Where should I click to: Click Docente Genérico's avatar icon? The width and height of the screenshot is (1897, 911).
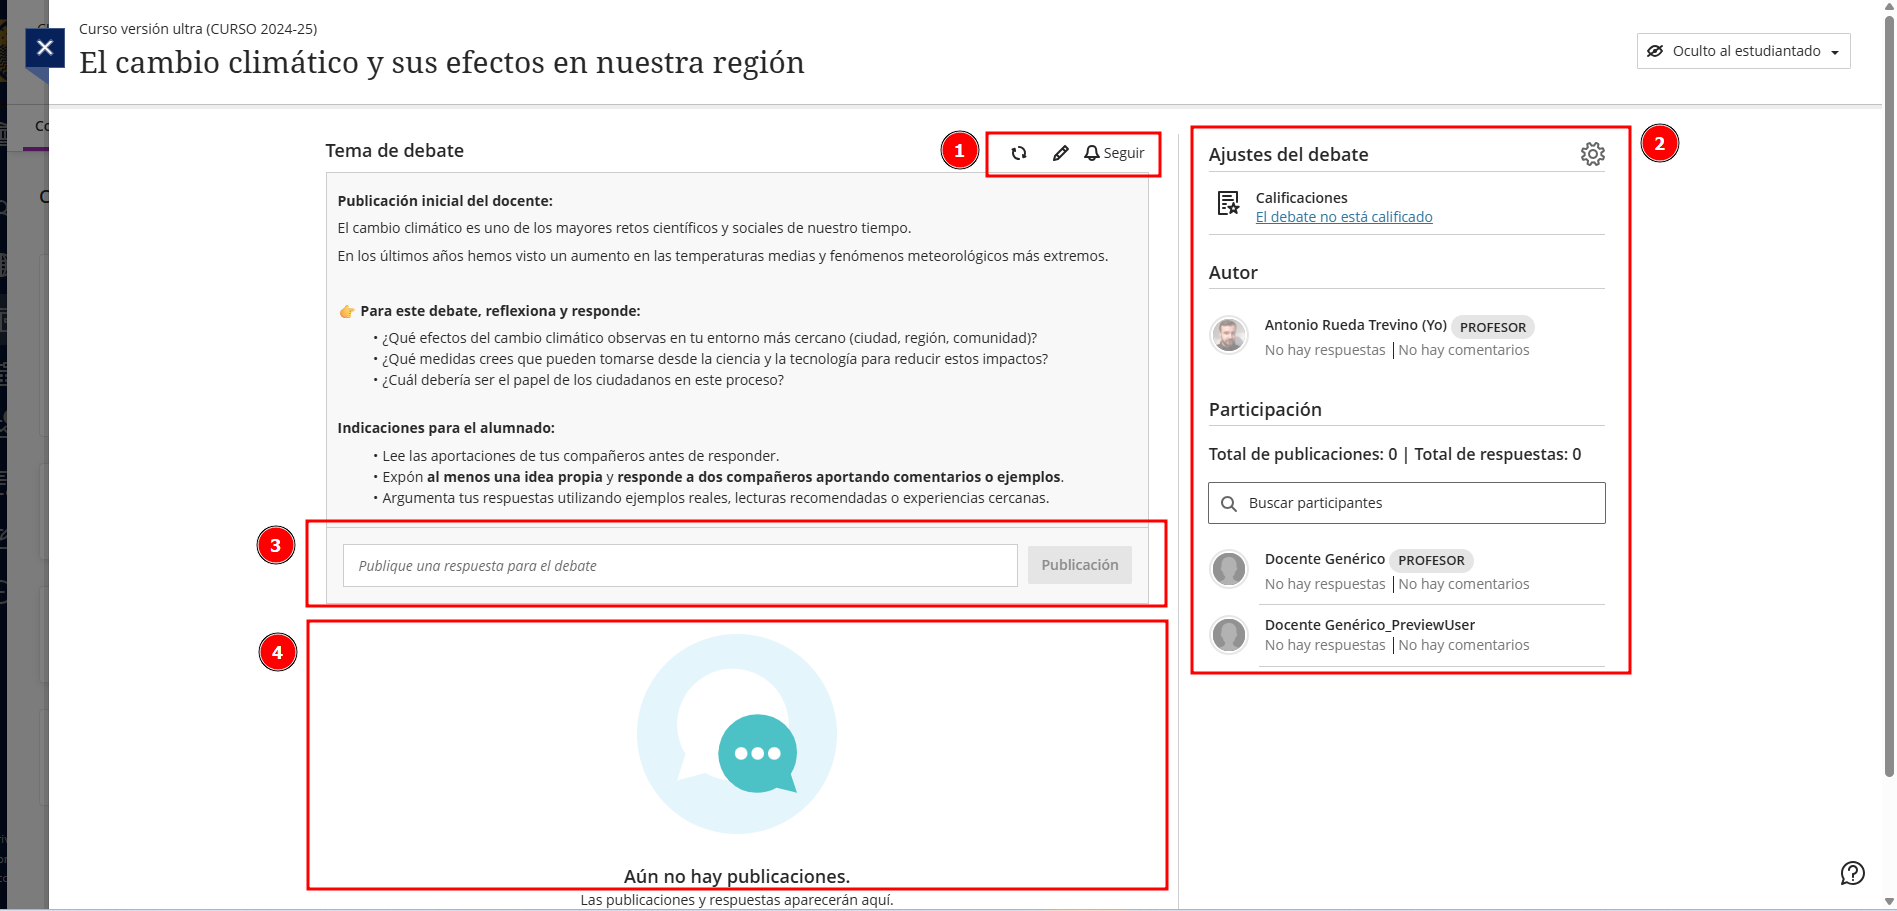coord(1229,569)
